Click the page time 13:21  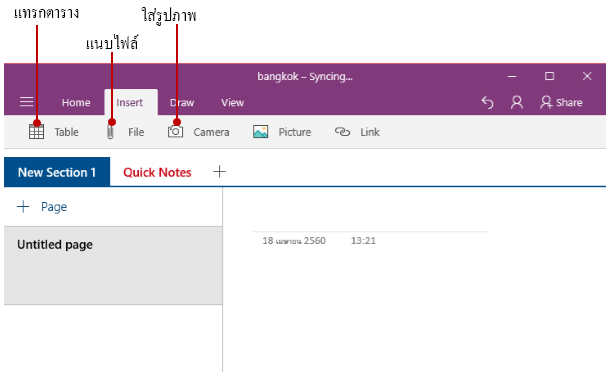tap(363, 241)
